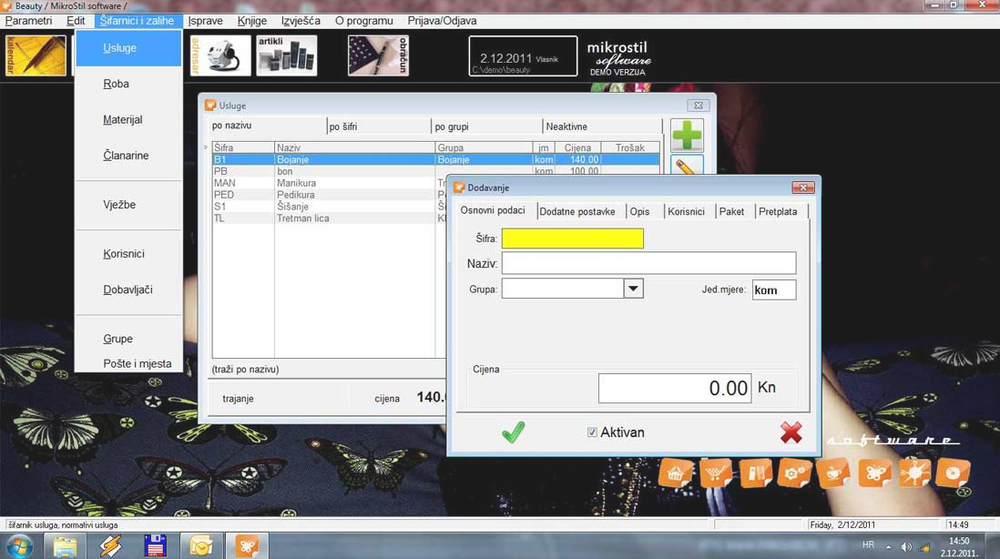Switch to po grupi tab in Usluge
The height and width of the screenshot is (559, 1000).
(486, 126)
